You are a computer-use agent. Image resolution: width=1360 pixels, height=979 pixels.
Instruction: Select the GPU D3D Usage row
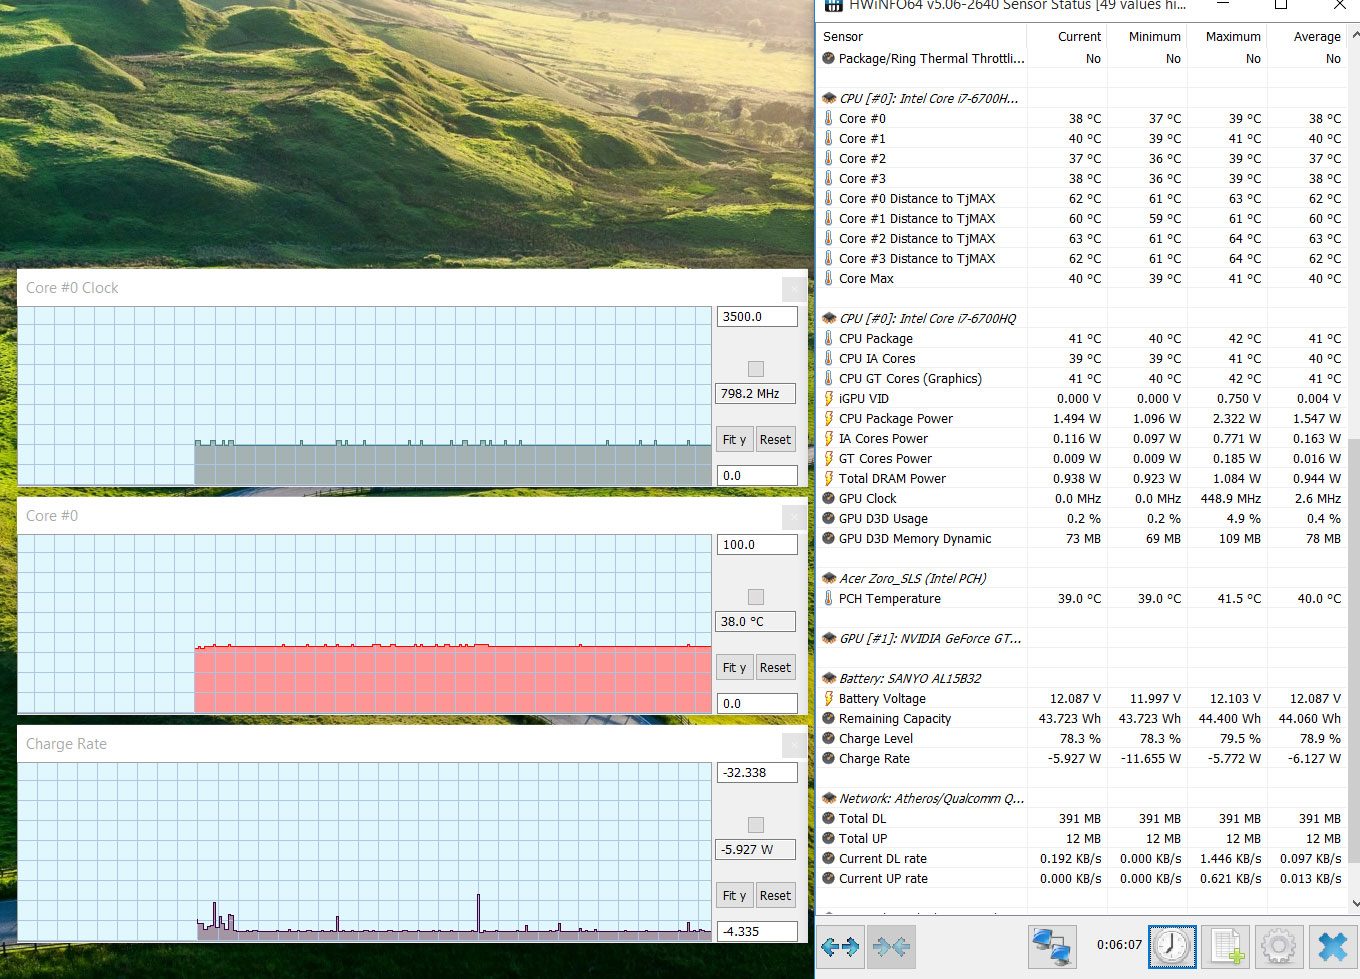tap(1082, 518)
